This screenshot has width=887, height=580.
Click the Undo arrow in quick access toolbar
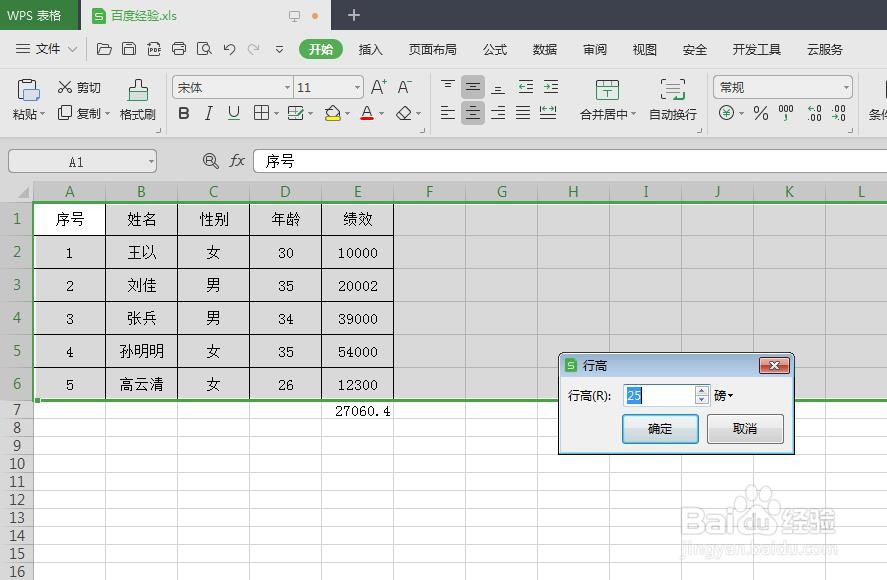pos(229,49)
